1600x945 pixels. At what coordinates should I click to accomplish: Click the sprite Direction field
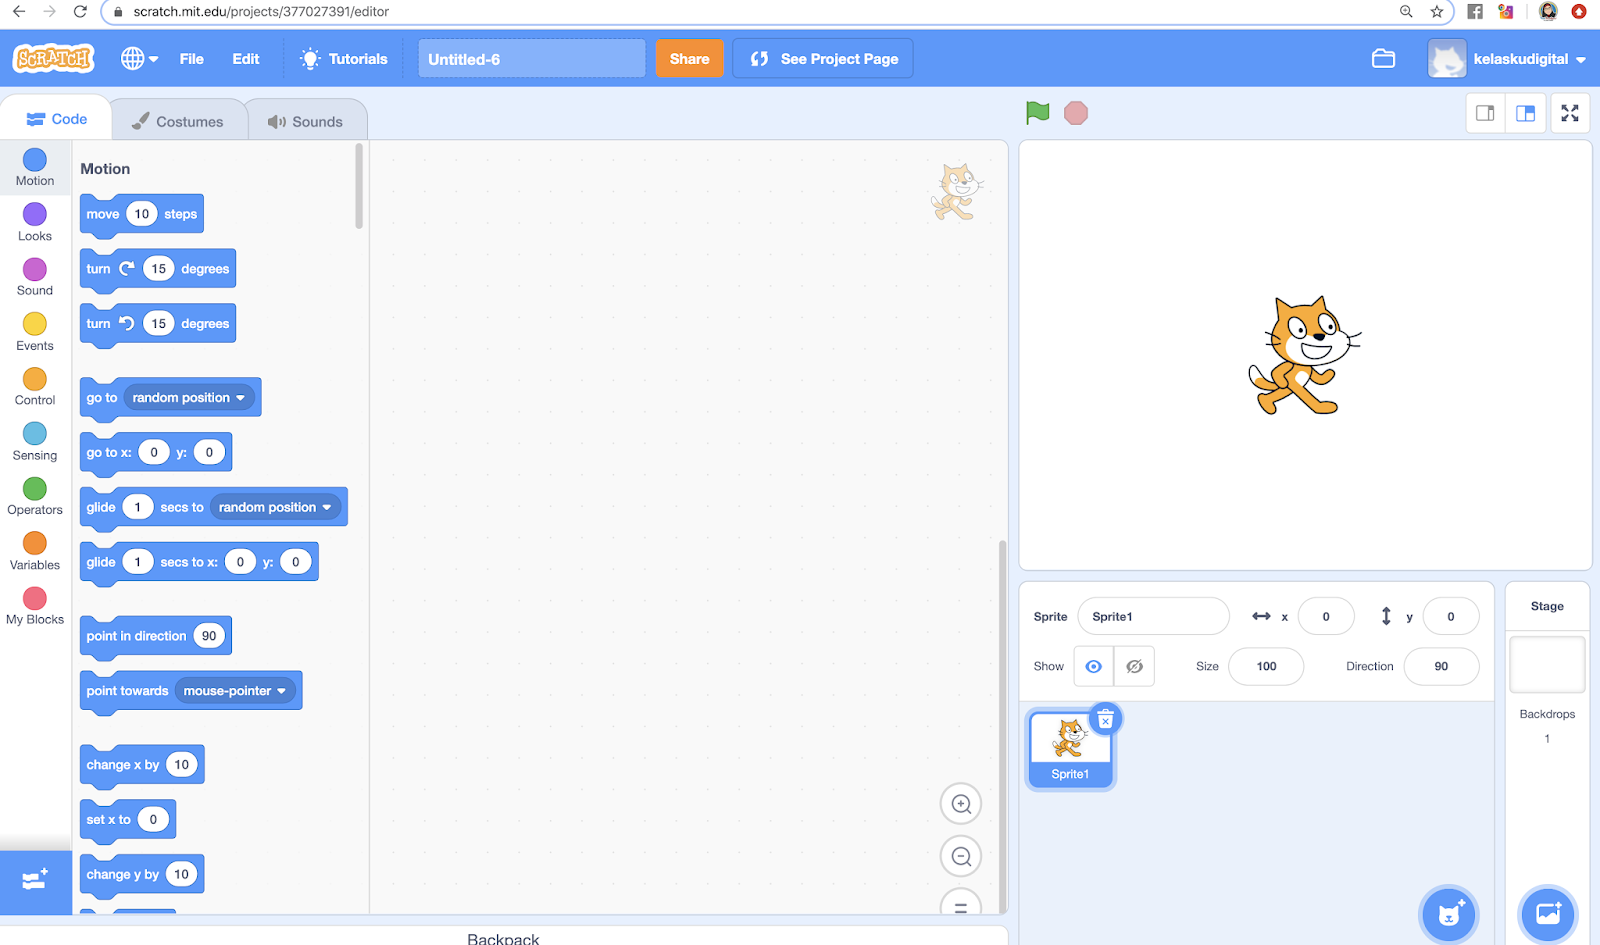(1441, 666)
